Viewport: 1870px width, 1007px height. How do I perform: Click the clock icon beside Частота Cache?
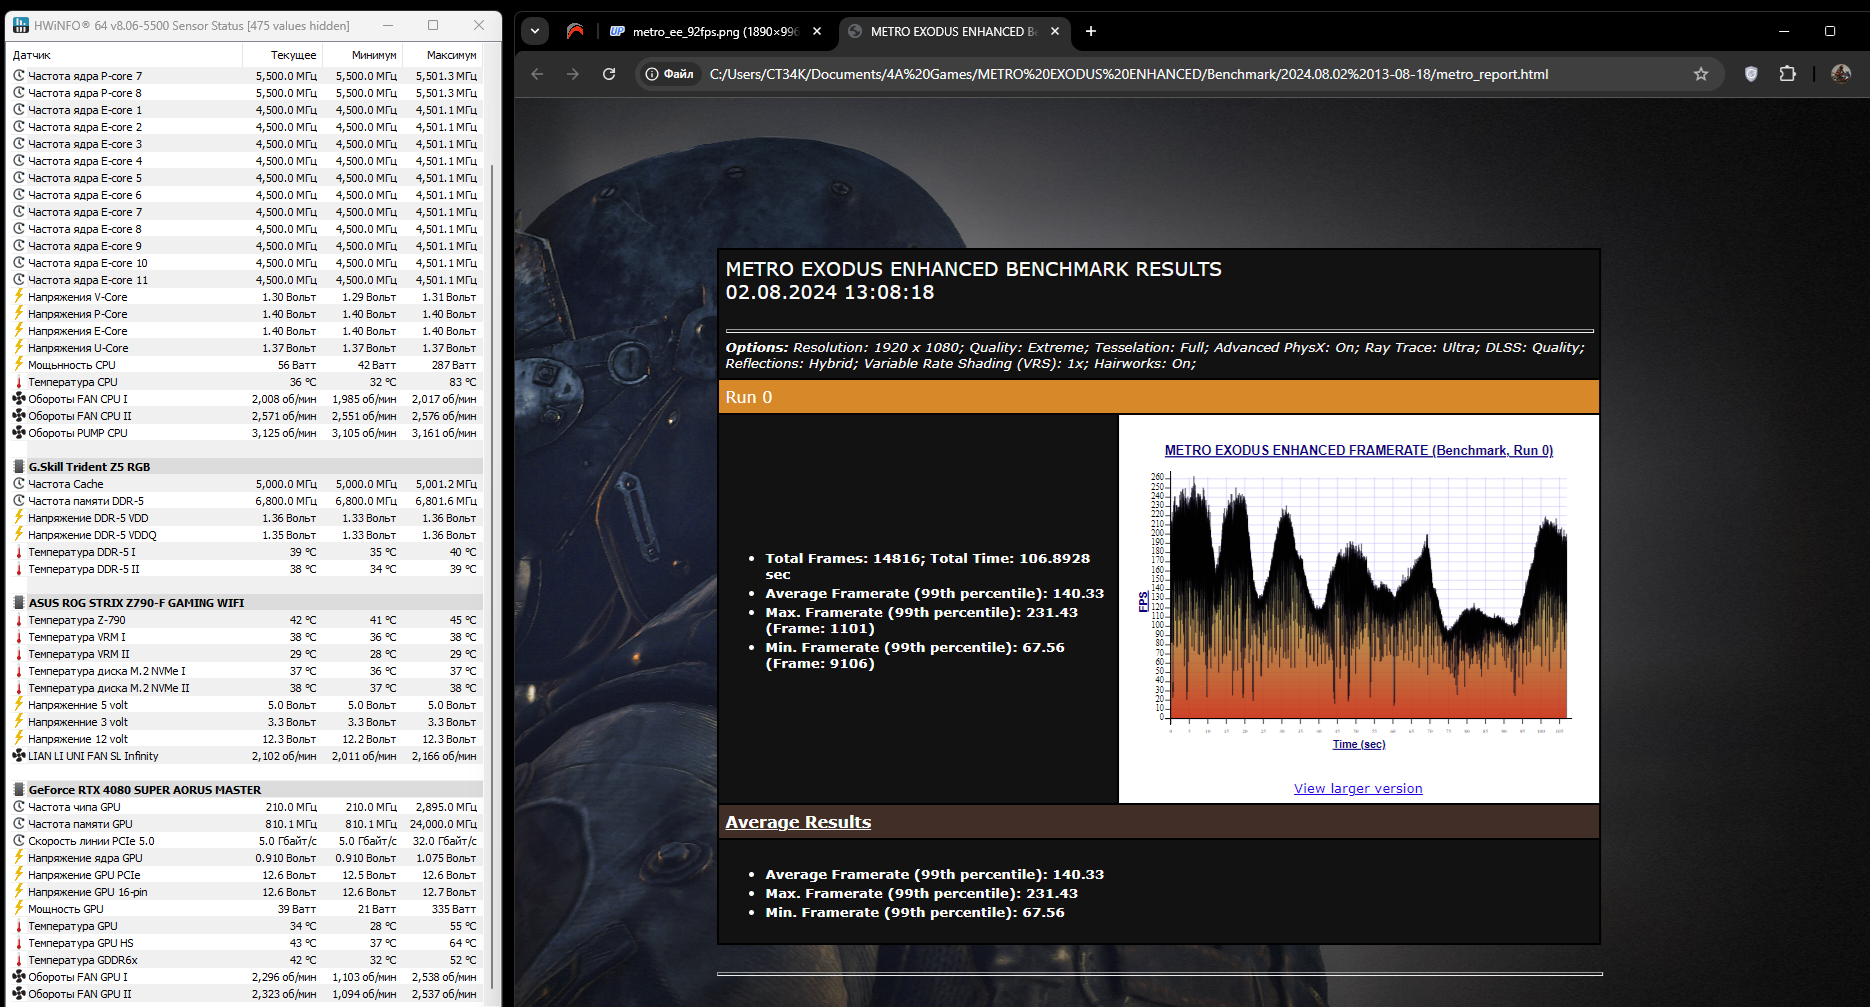19,484
